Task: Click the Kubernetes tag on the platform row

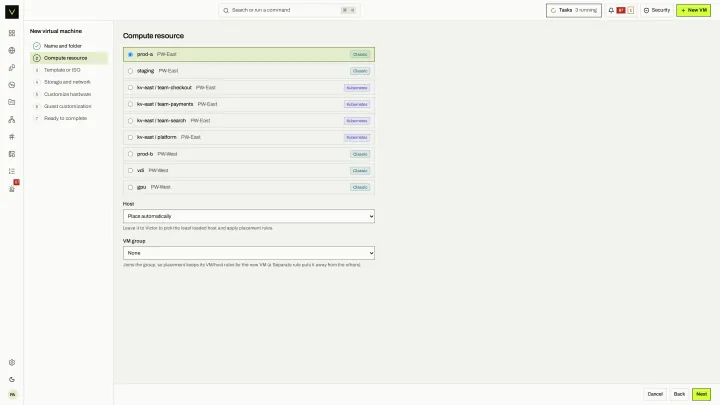Action: (357, 137)
